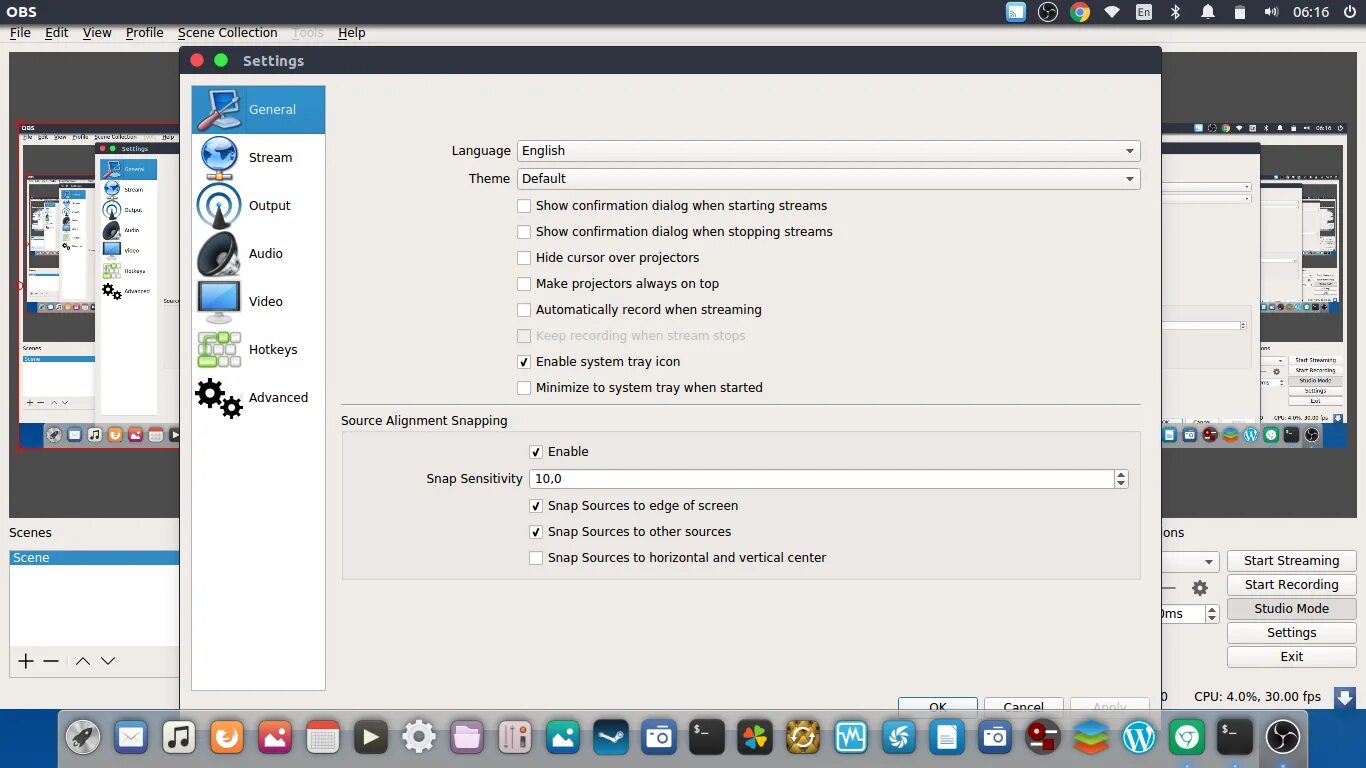Open transition properties gear icon
The width and height of the screenshot is (1366, 768).
(1200, 588)
